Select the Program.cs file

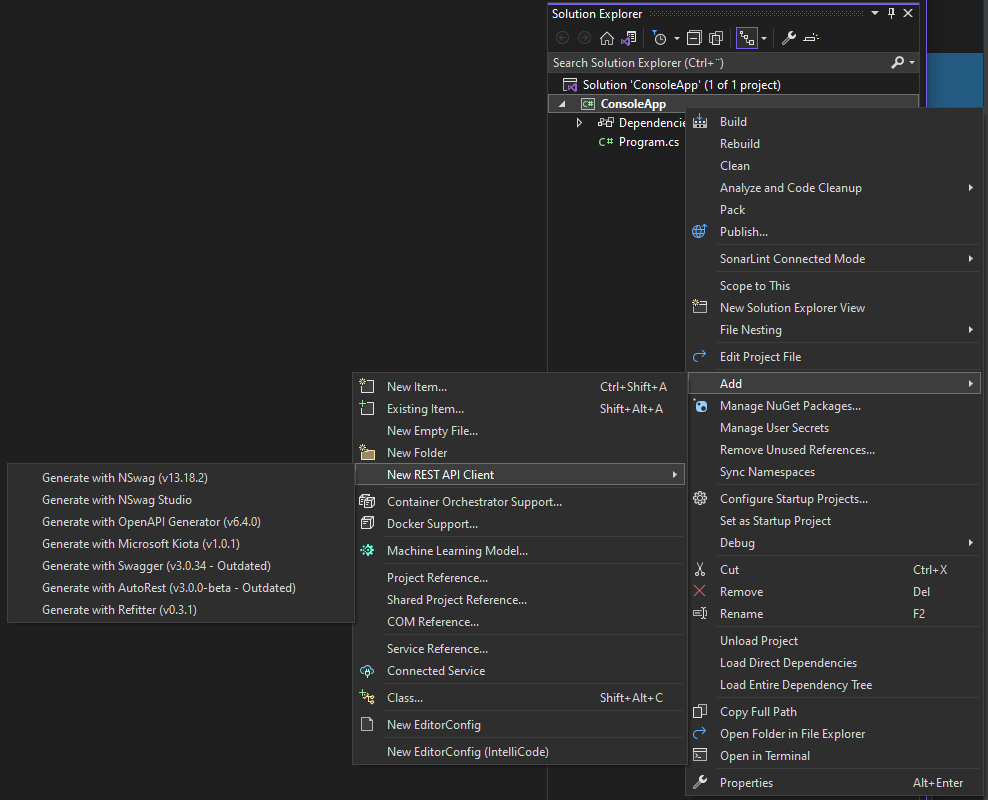pyautogui.click(x=648, y=142)
